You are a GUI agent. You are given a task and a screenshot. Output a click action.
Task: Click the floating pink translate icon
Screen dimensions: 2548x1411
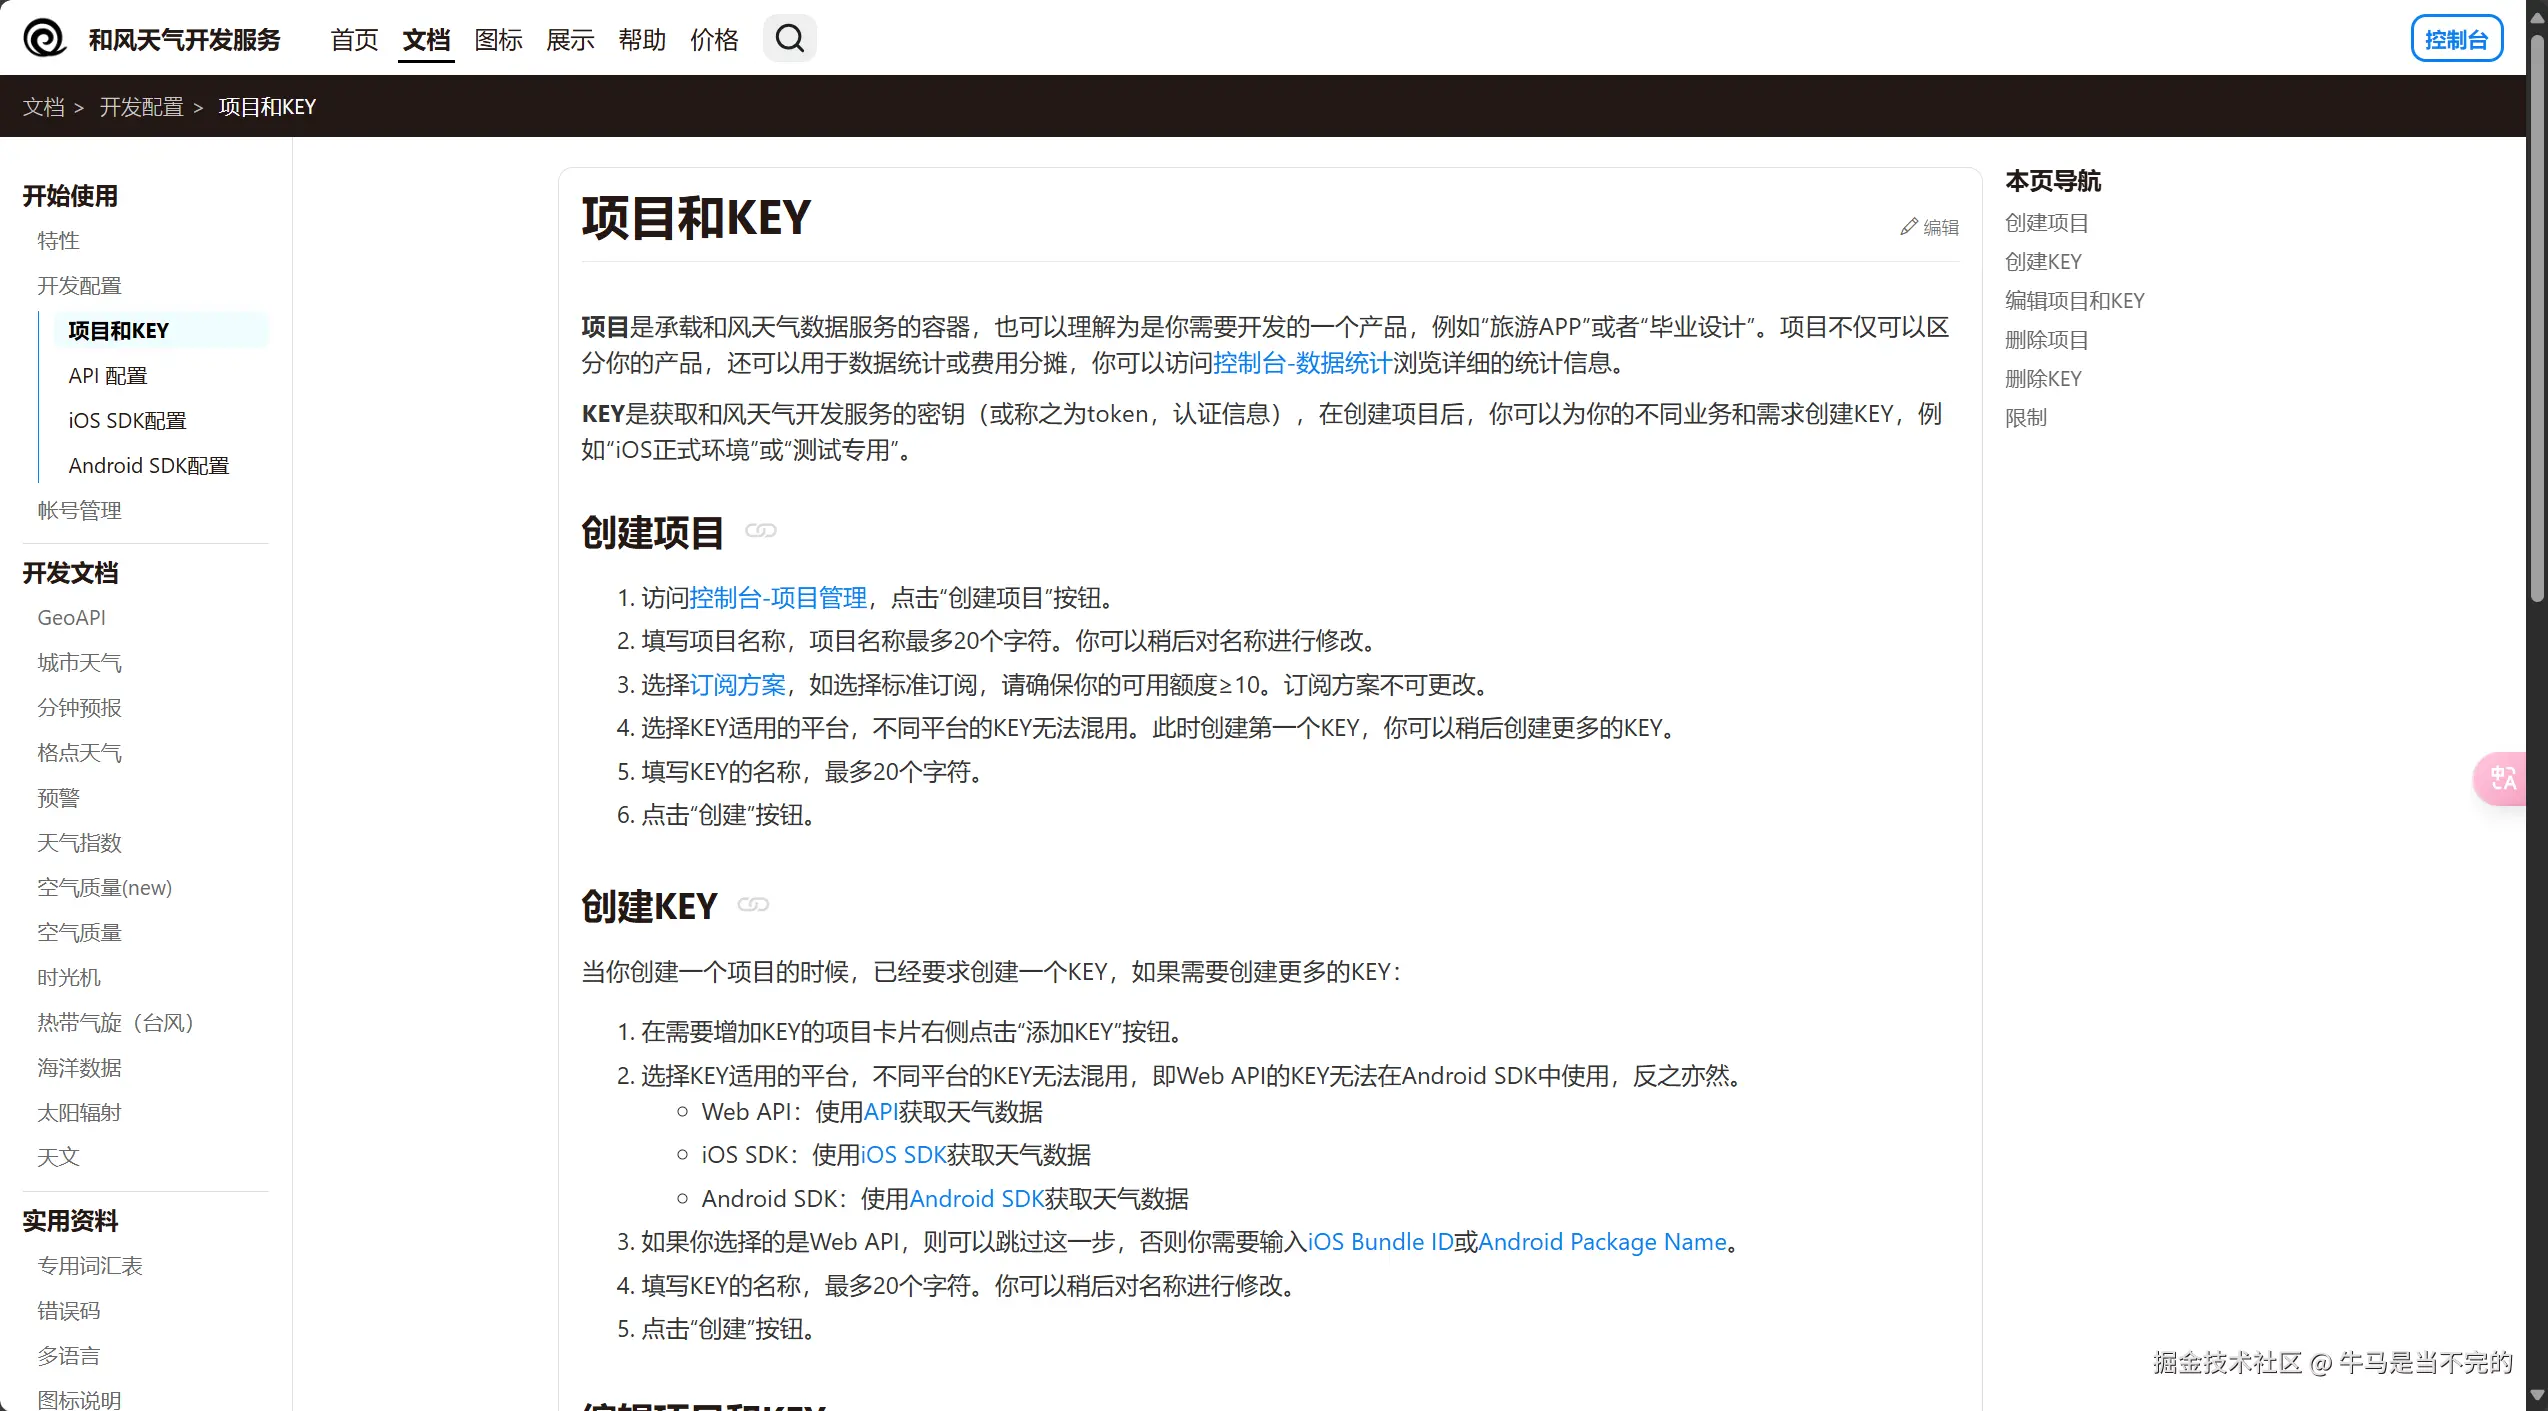tap(2502, 778)
